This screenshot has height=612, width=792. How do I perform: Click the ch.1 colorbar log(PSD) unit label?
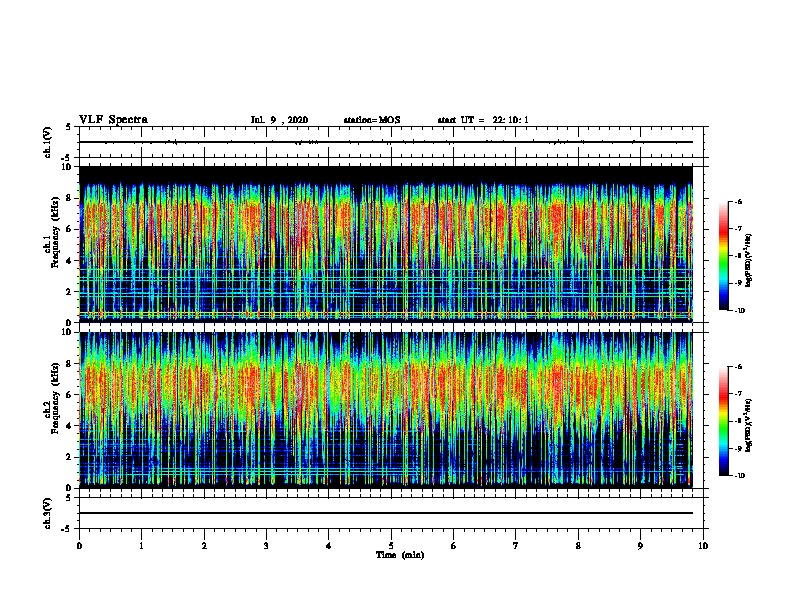[749, 260]
